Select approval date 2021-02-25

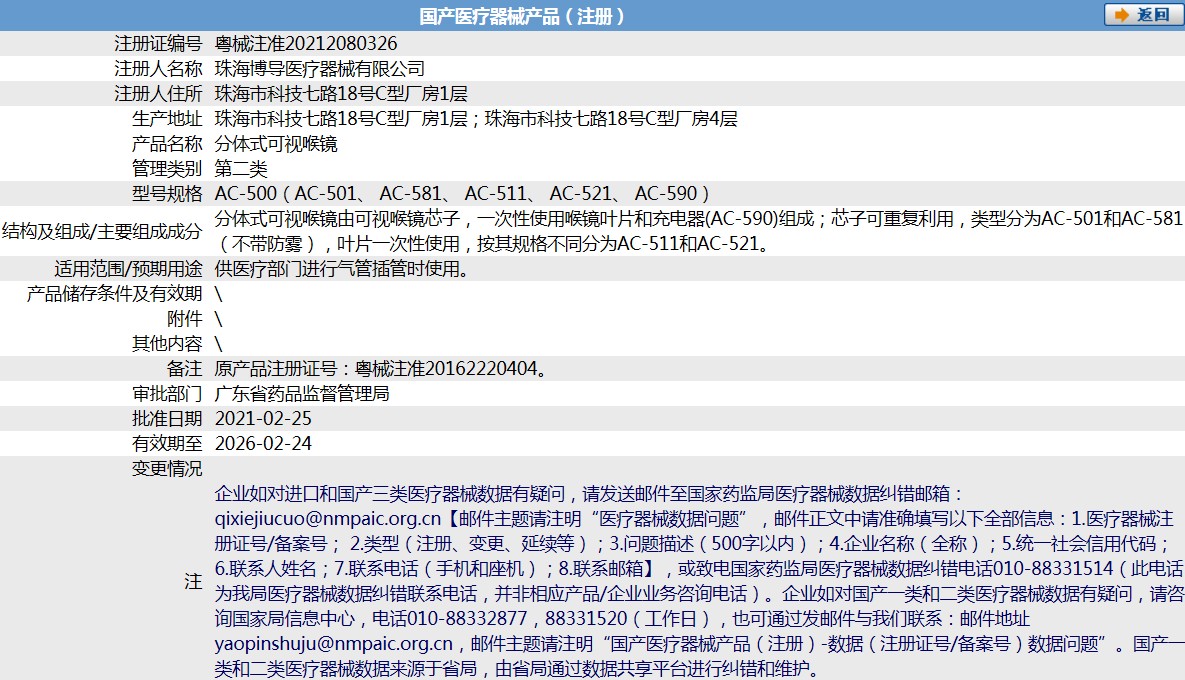263,419
